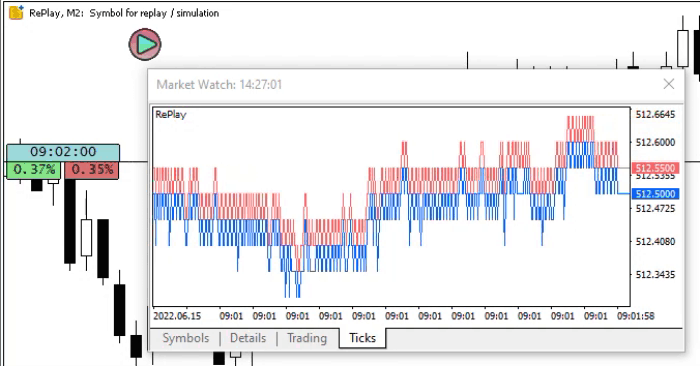Click the red 0.35% indicator
Screen dimensions: 700x366
click(x=92, y=170)
